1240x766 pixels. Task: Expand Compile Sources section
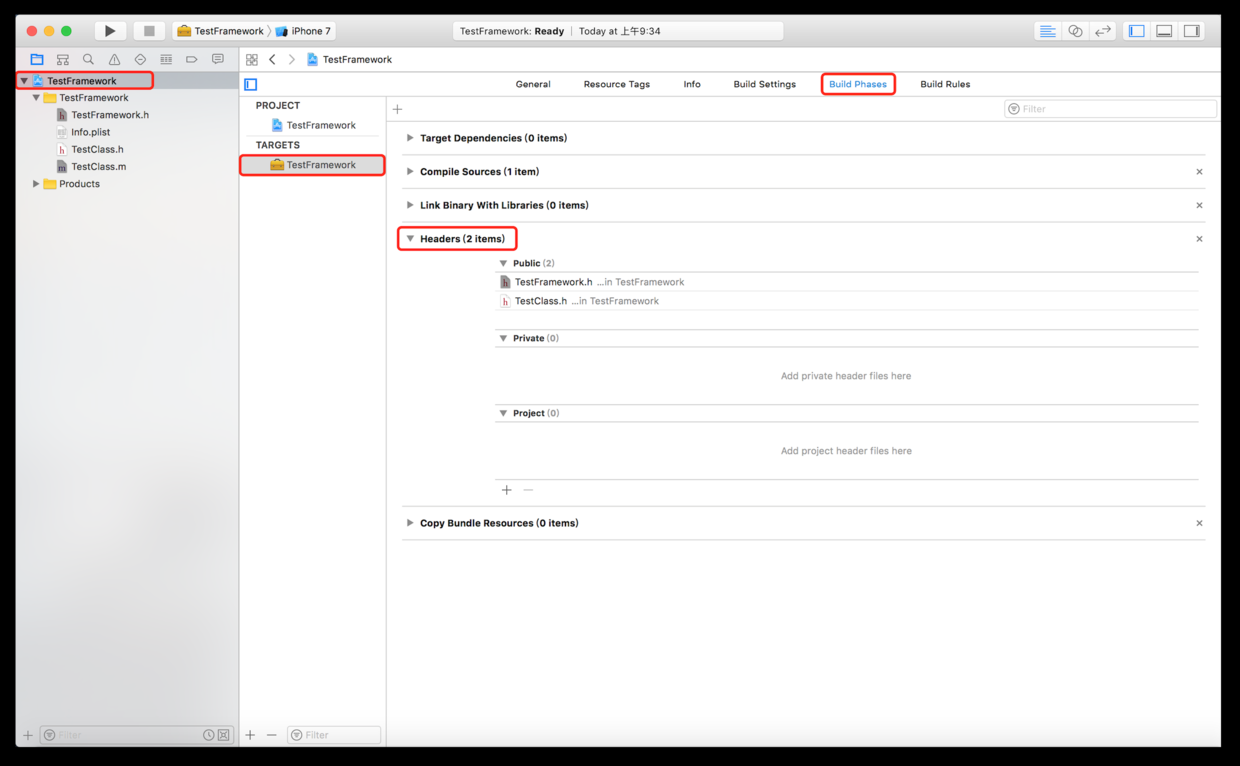(410, 172)
